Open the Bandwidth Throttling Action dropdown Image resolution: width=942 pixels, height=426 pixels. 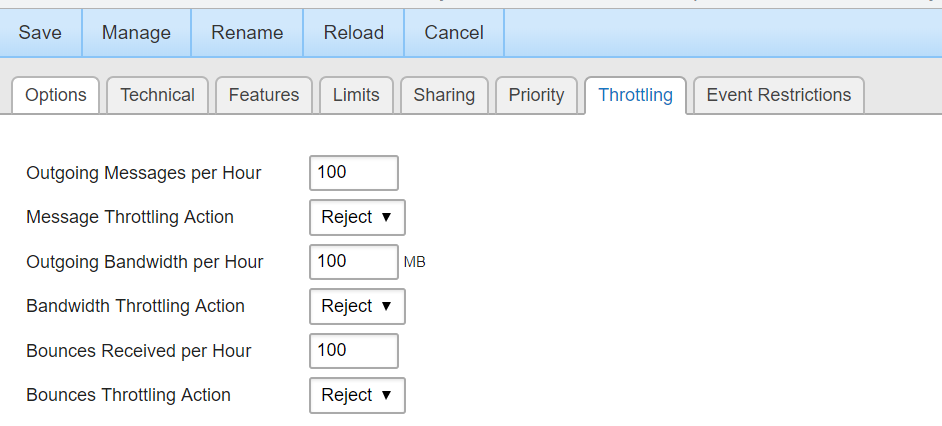[357, 306]
